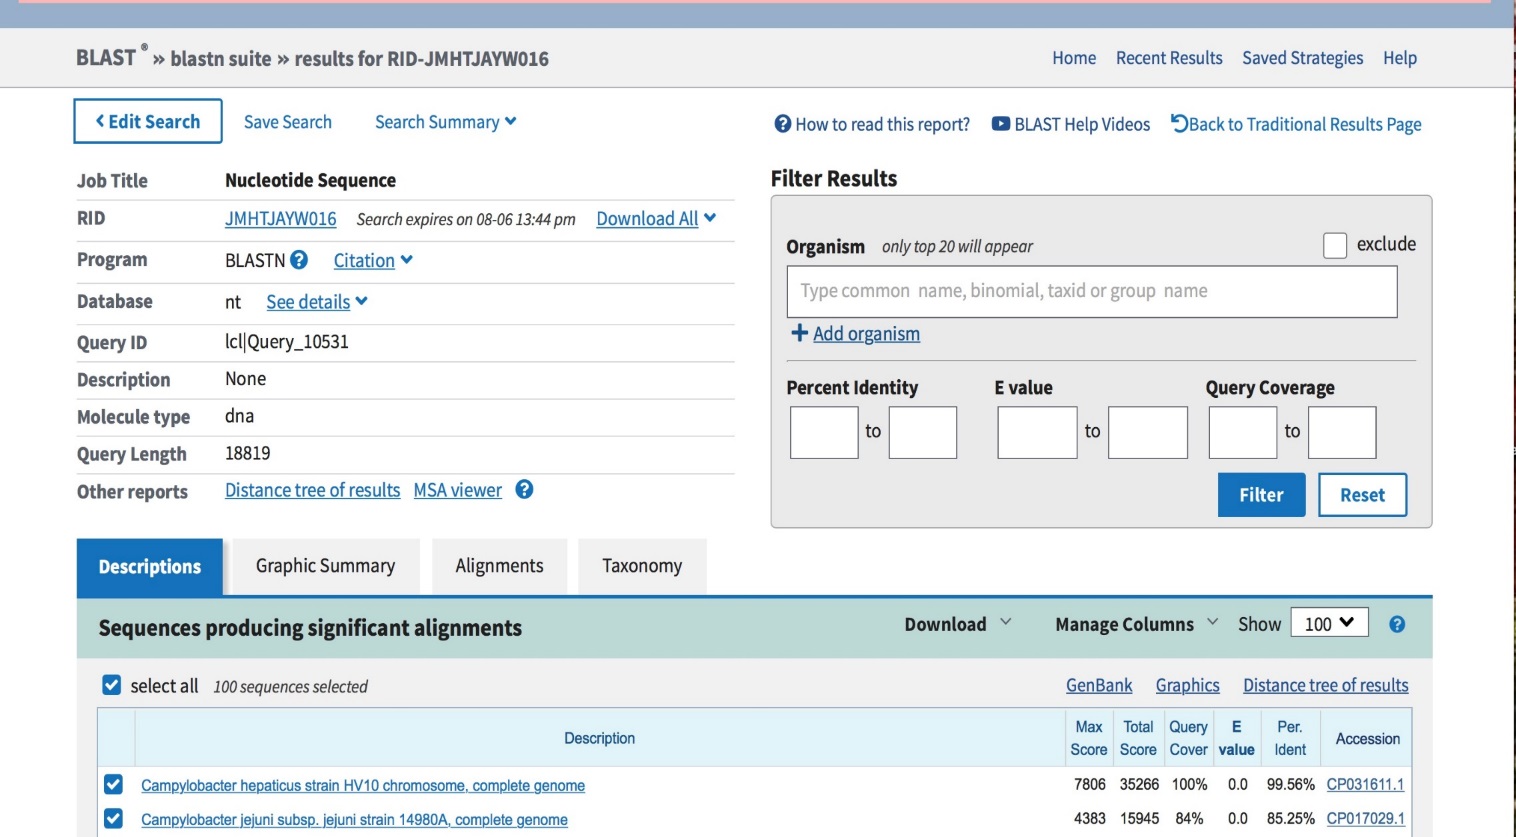Expand the Search Summary dropdown

[x=445, y=122]
